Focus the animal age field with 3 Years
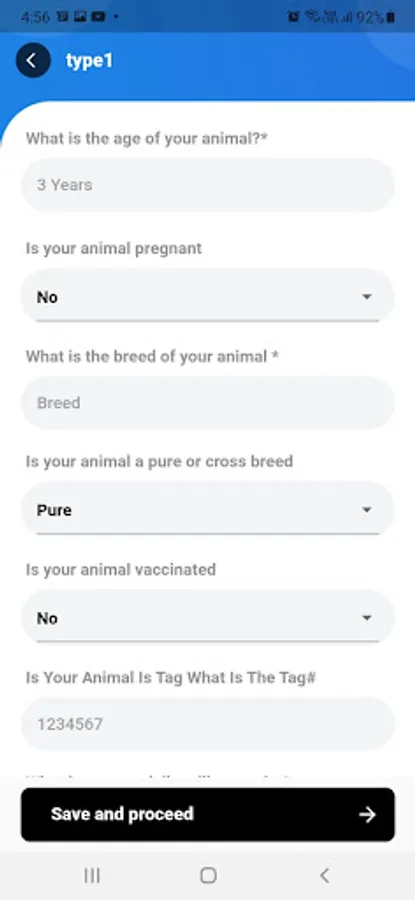The height and width of the screenshot is (900, 415). 208,185
